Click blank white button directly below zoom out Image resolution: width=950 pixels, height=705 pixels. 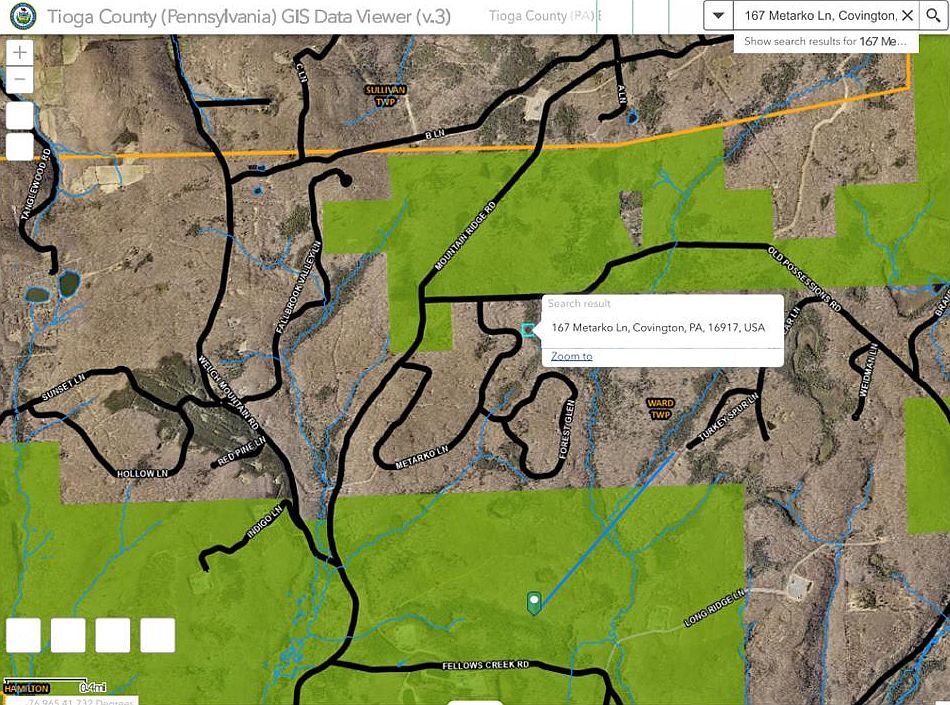pyautogui.click(x=20, y=115)
